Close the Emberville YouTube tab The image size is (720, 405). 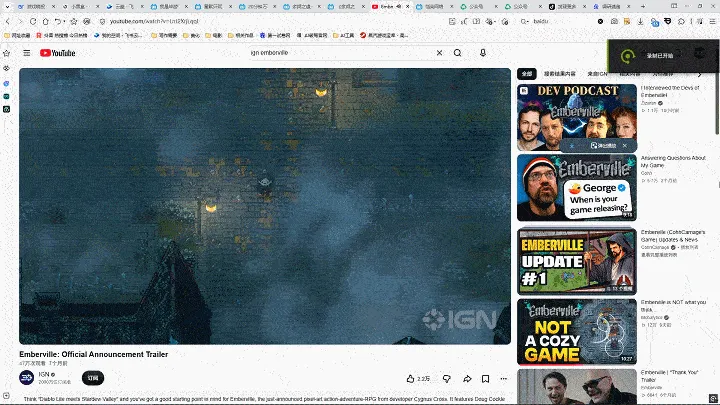coord(407,6)
